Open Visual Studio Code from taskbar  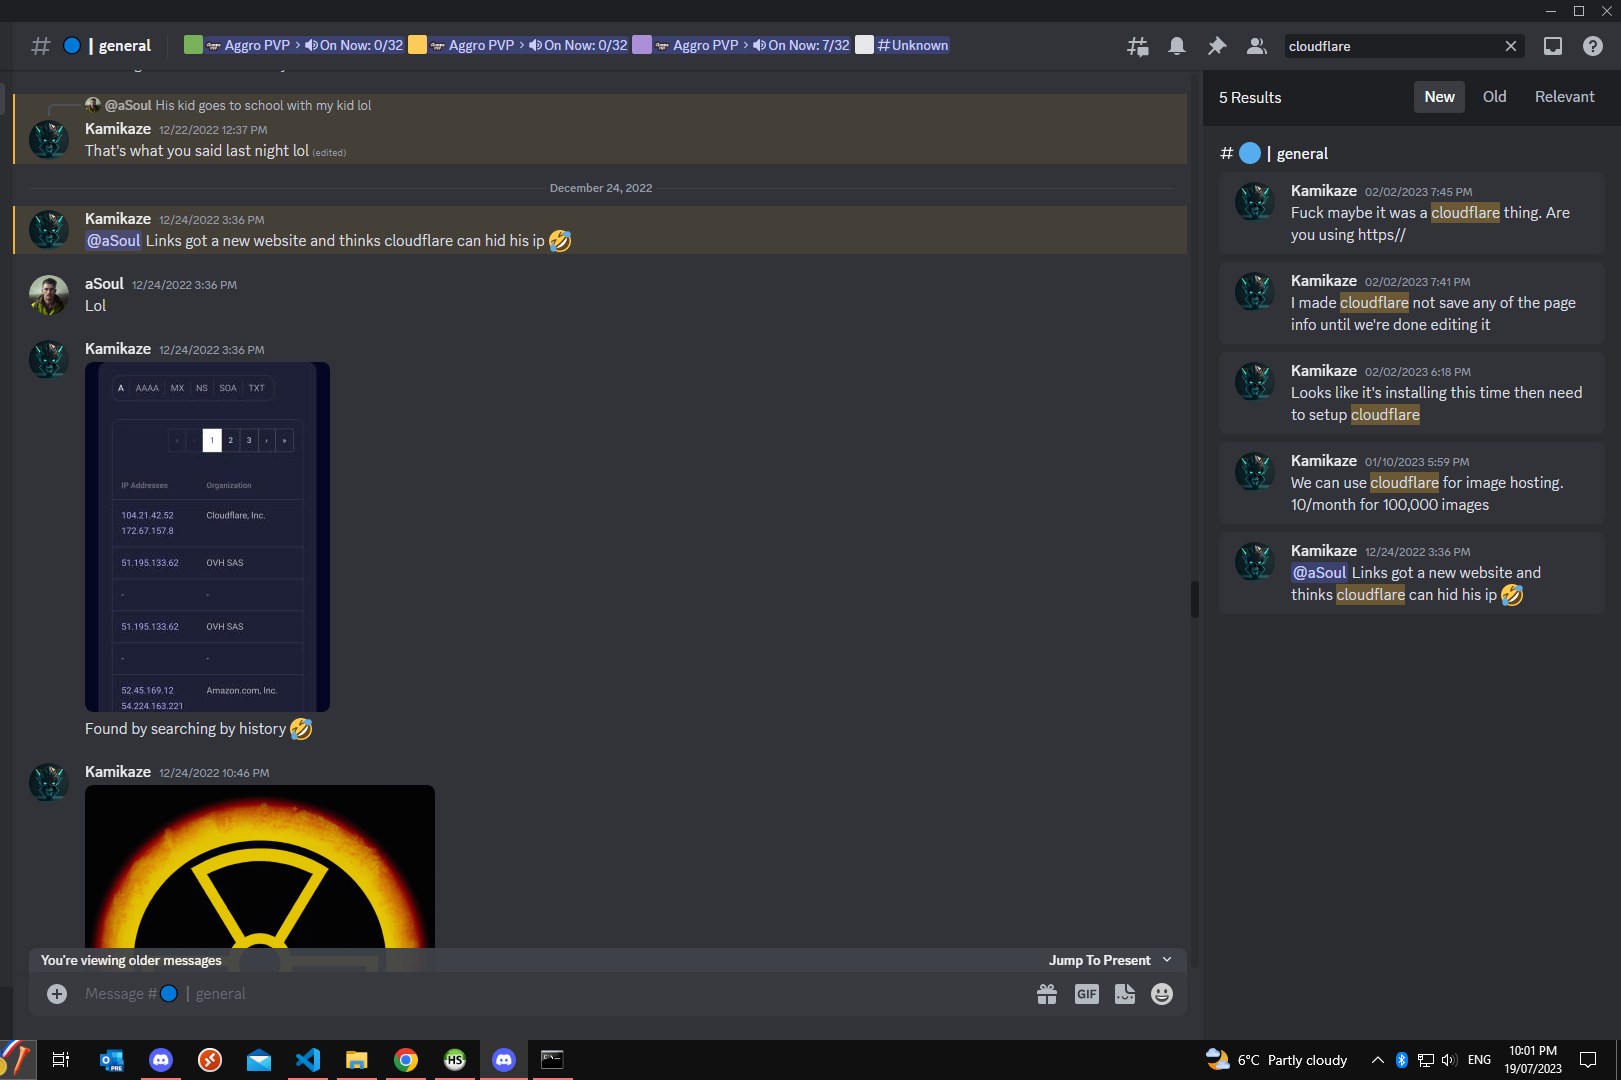308,1060
